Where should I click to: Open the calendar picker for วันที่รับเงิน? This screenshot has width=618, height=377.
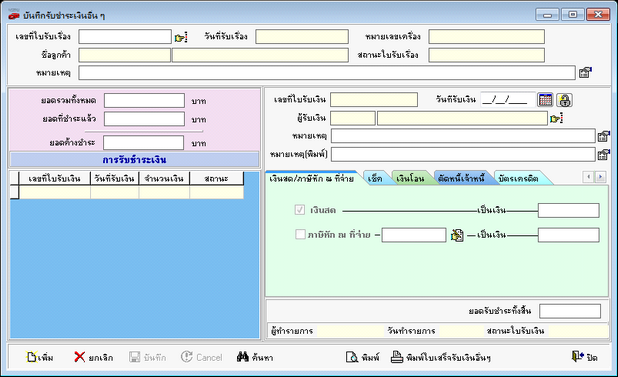coord(545,100)
